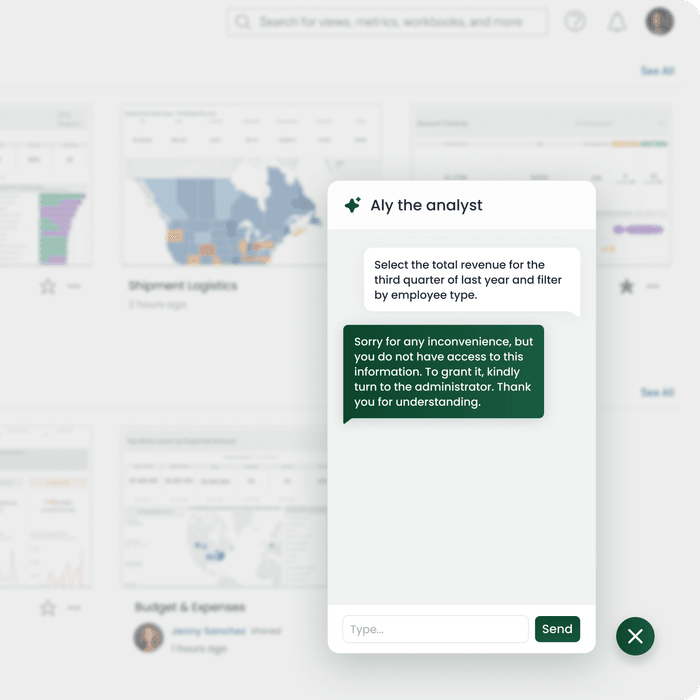Unfavorite the card with the filled star
This screenshot has width=700, height=700.
(626, 287)
